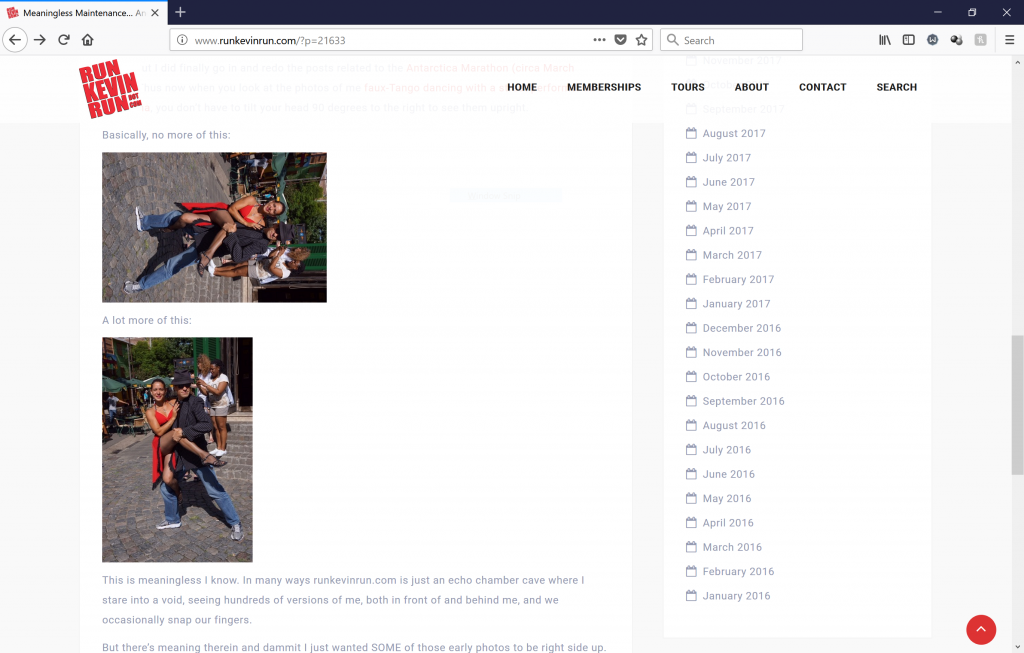Close the Meaningless Maintenance tab
Image resolution: width=1024 pixels, height=653 pixels.
[x=155, y=12]
